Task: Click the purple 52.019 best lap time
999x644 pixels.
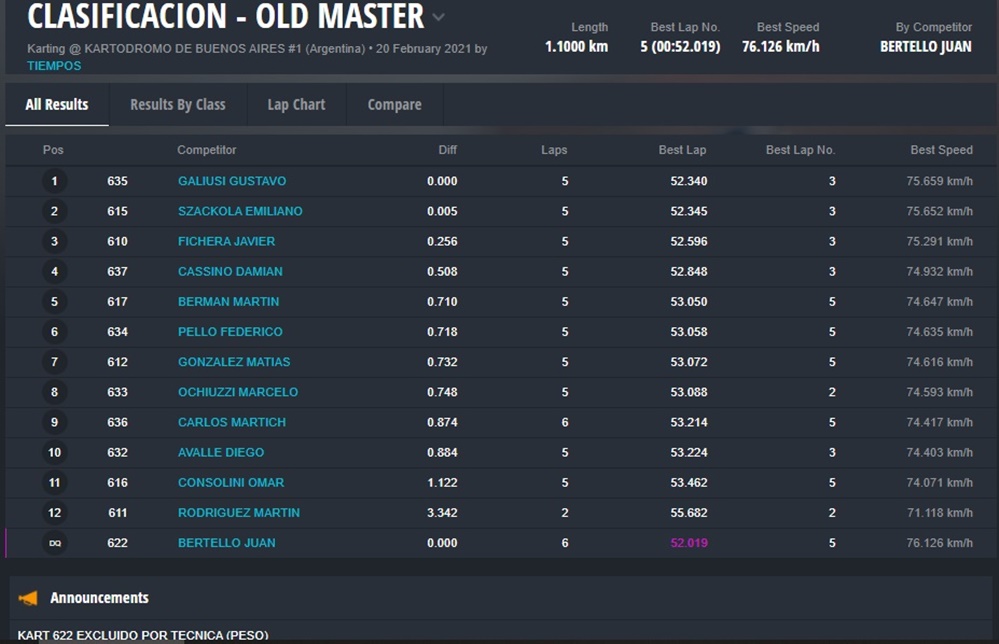Action: 688,543
